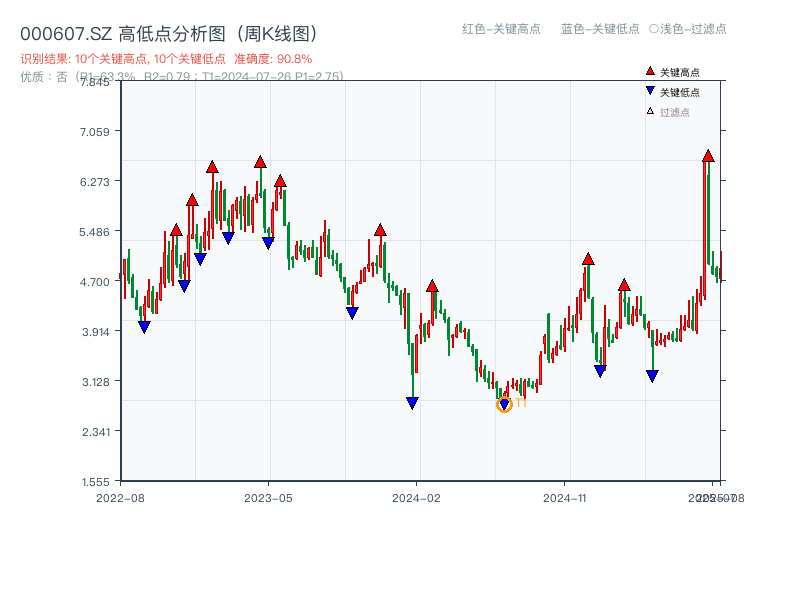Click the orange circle marker at the chart trough
Screen dimensions: 800x600
tap(505, 405)
